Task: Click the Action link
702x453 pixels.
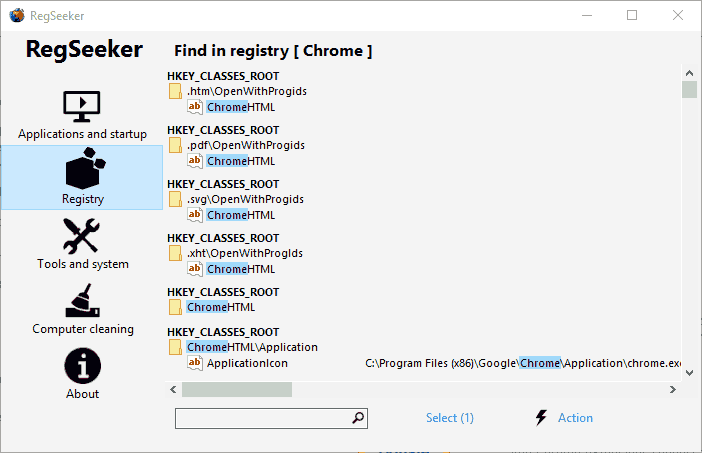Action: tap(575, 418)
